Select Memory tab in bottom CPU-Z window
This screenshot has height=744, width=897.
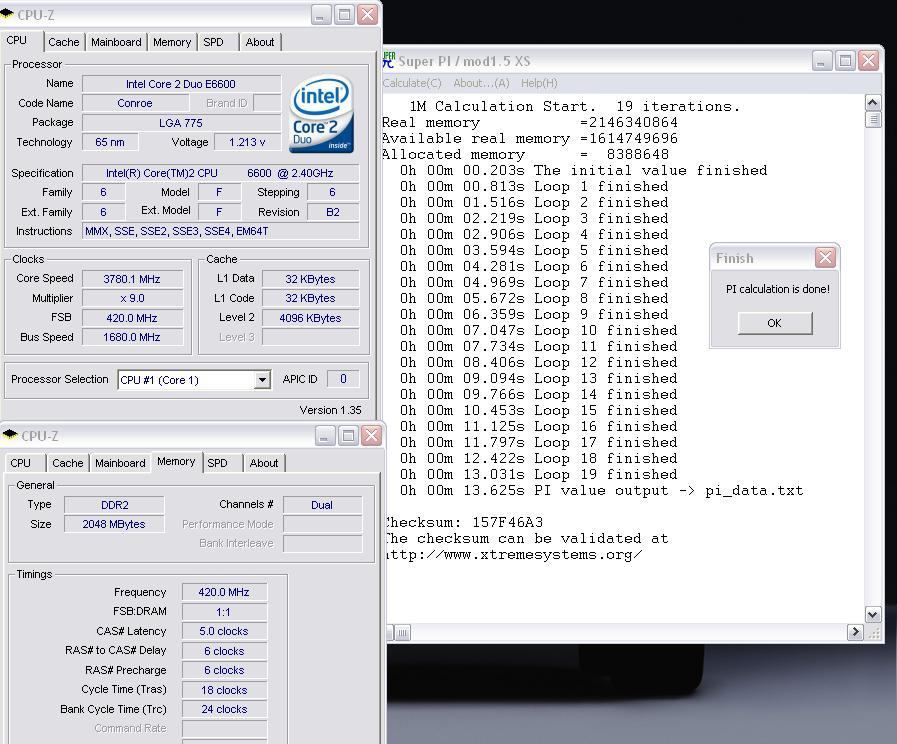176,461
